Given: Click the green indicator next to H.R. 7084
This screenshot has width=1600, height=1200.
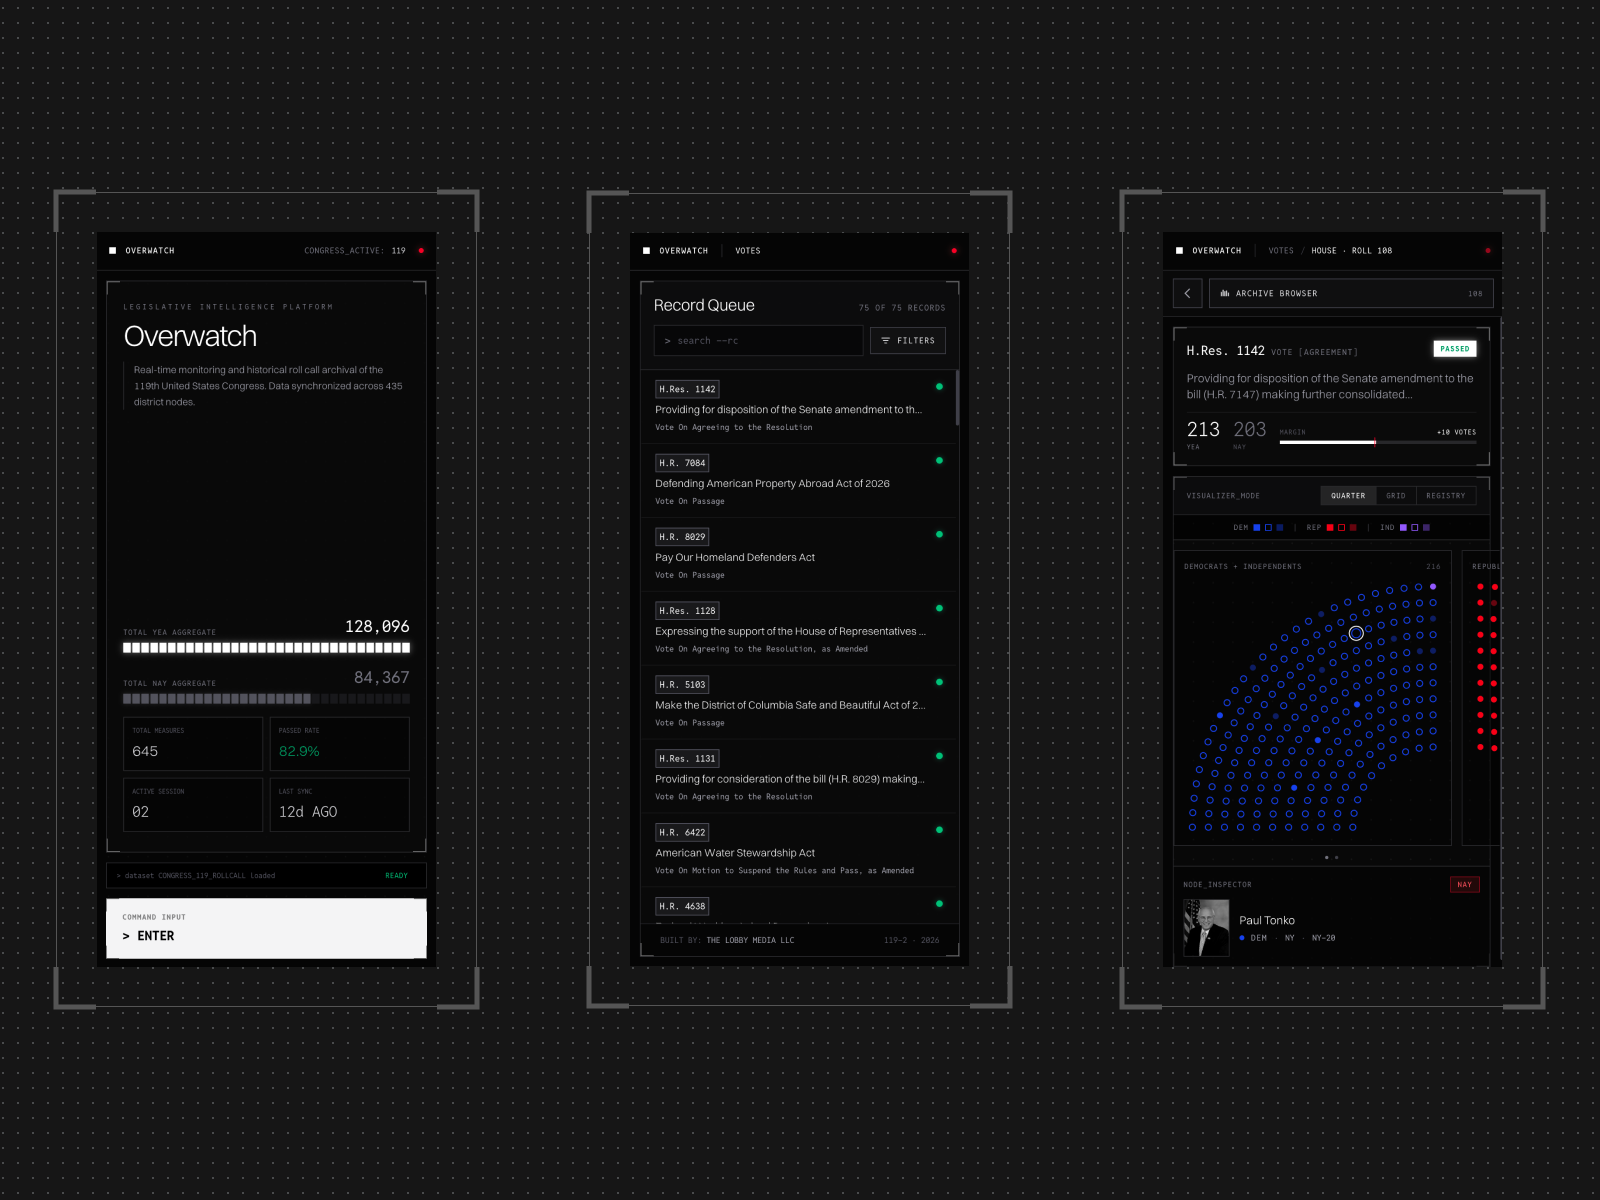Looking at the screenshot, I should point(939,461).
